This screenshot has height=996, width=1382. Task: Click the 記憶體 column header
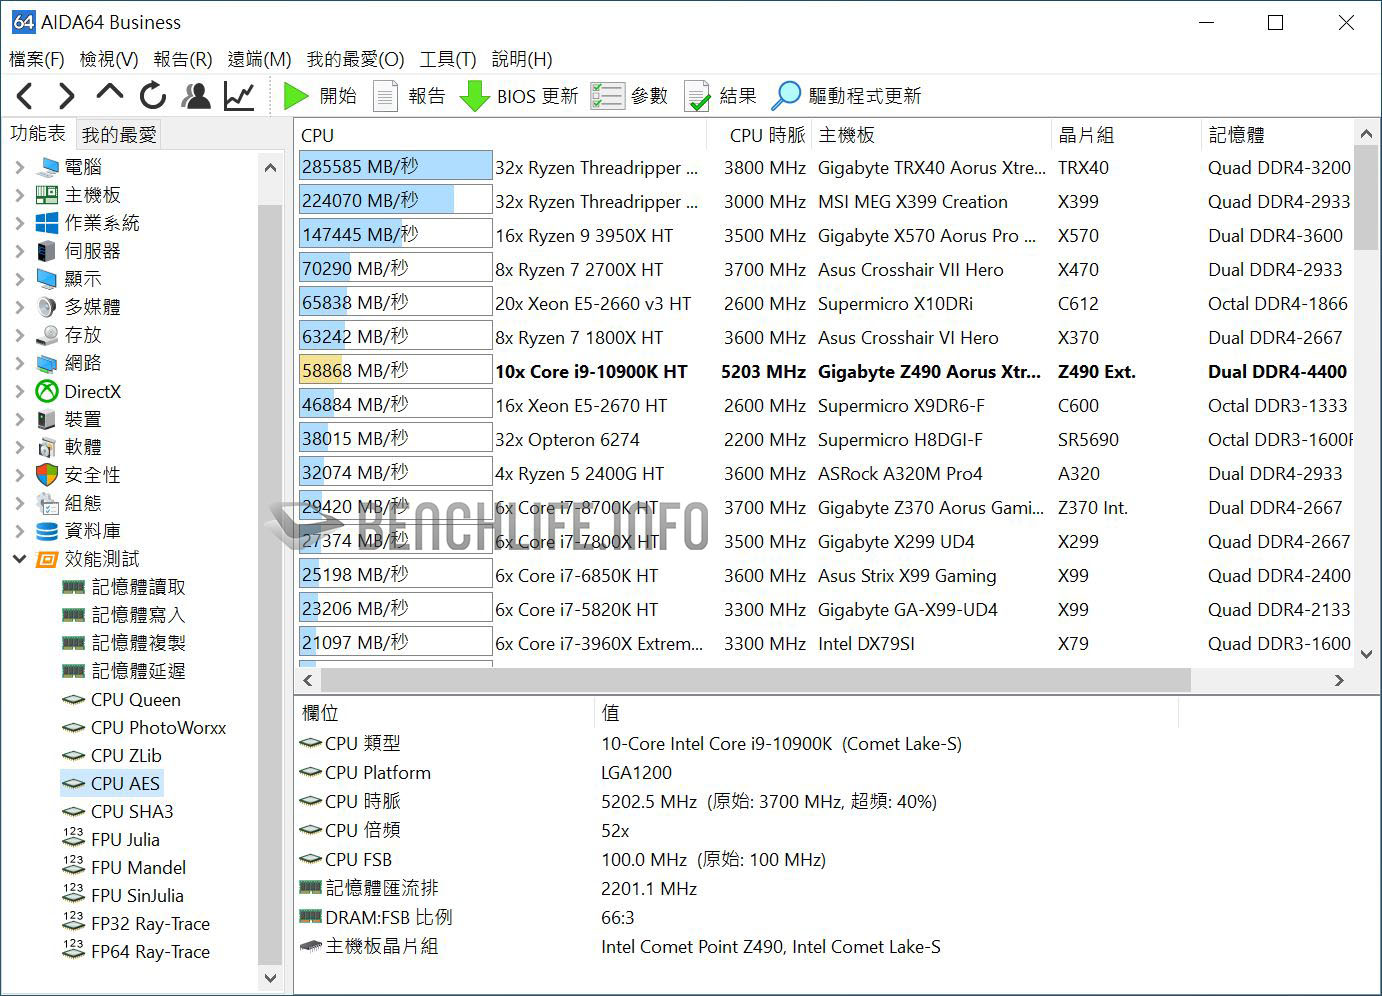pos(1236,135)
